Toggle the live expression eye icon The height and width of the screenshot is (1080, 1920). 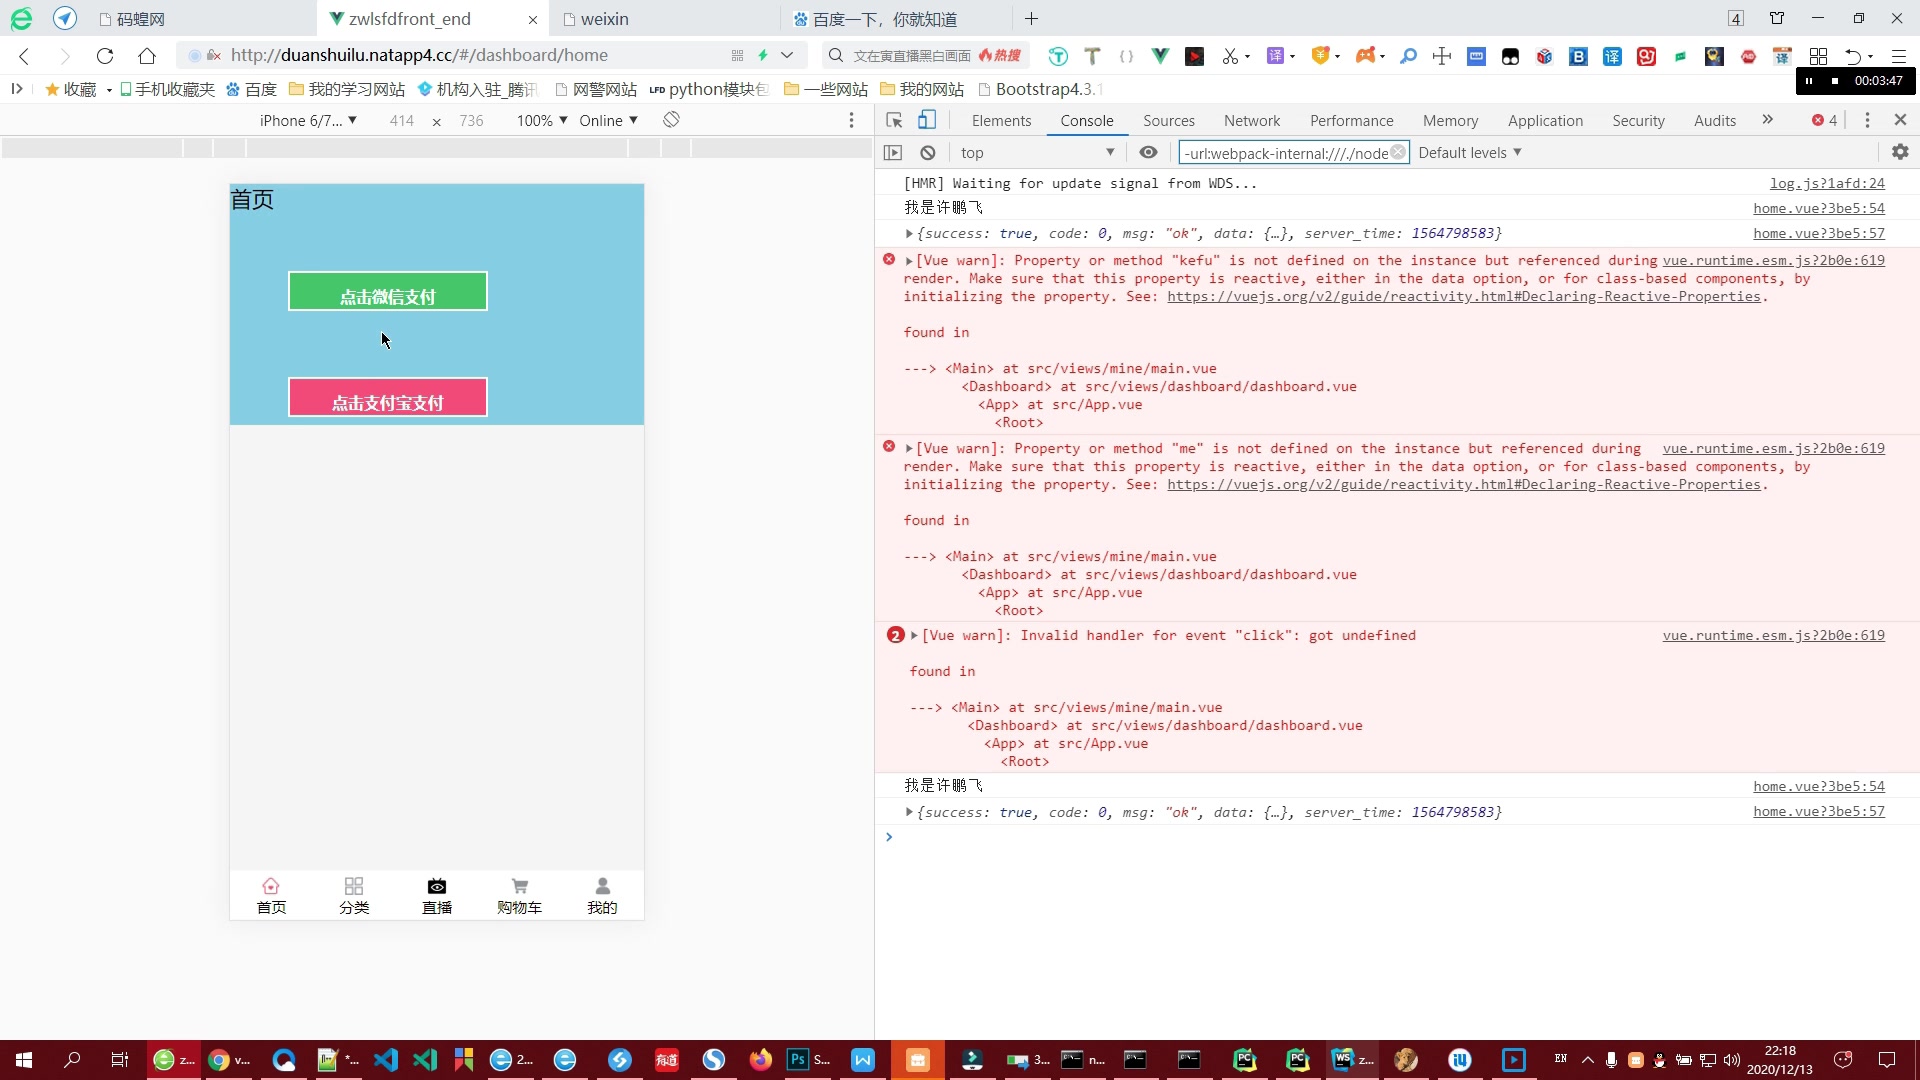click(1148, 153)
